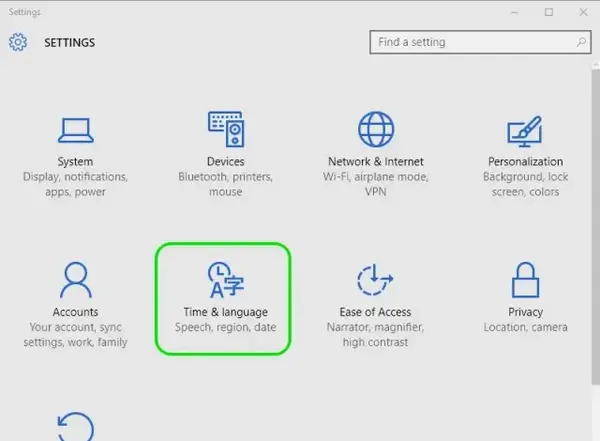This screenshot has width=600, height=441.
Task: Click the Privacy label
Action: [x=525, y=312]
